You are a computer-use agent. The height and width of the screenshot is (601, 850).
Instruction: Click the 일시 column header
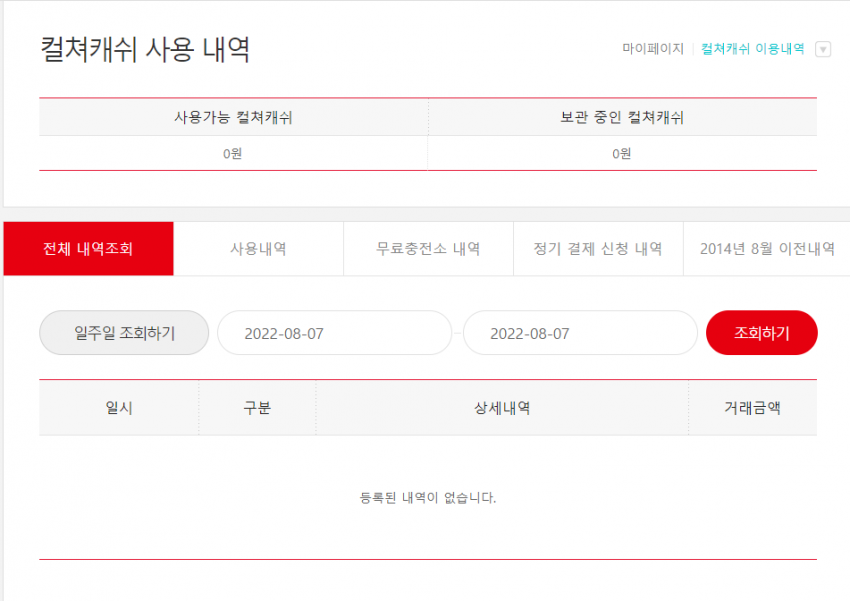[x=119, y=408]
